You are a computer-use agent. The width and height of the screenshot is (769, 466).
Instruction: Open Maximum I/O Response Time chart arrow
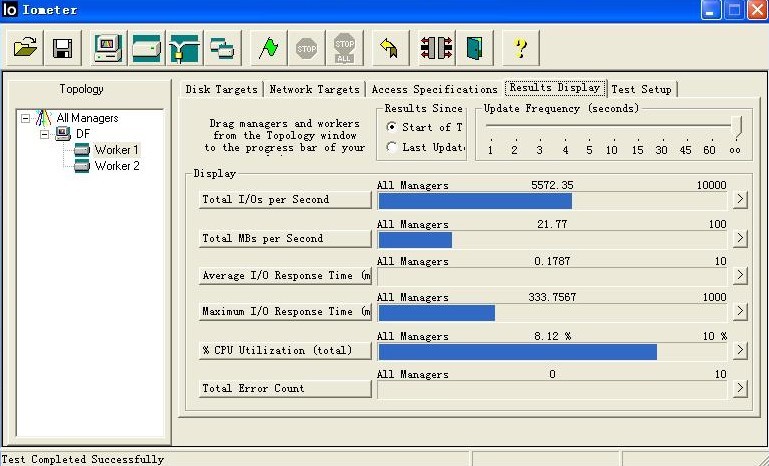pyautogui.click(x=740, y=311)
